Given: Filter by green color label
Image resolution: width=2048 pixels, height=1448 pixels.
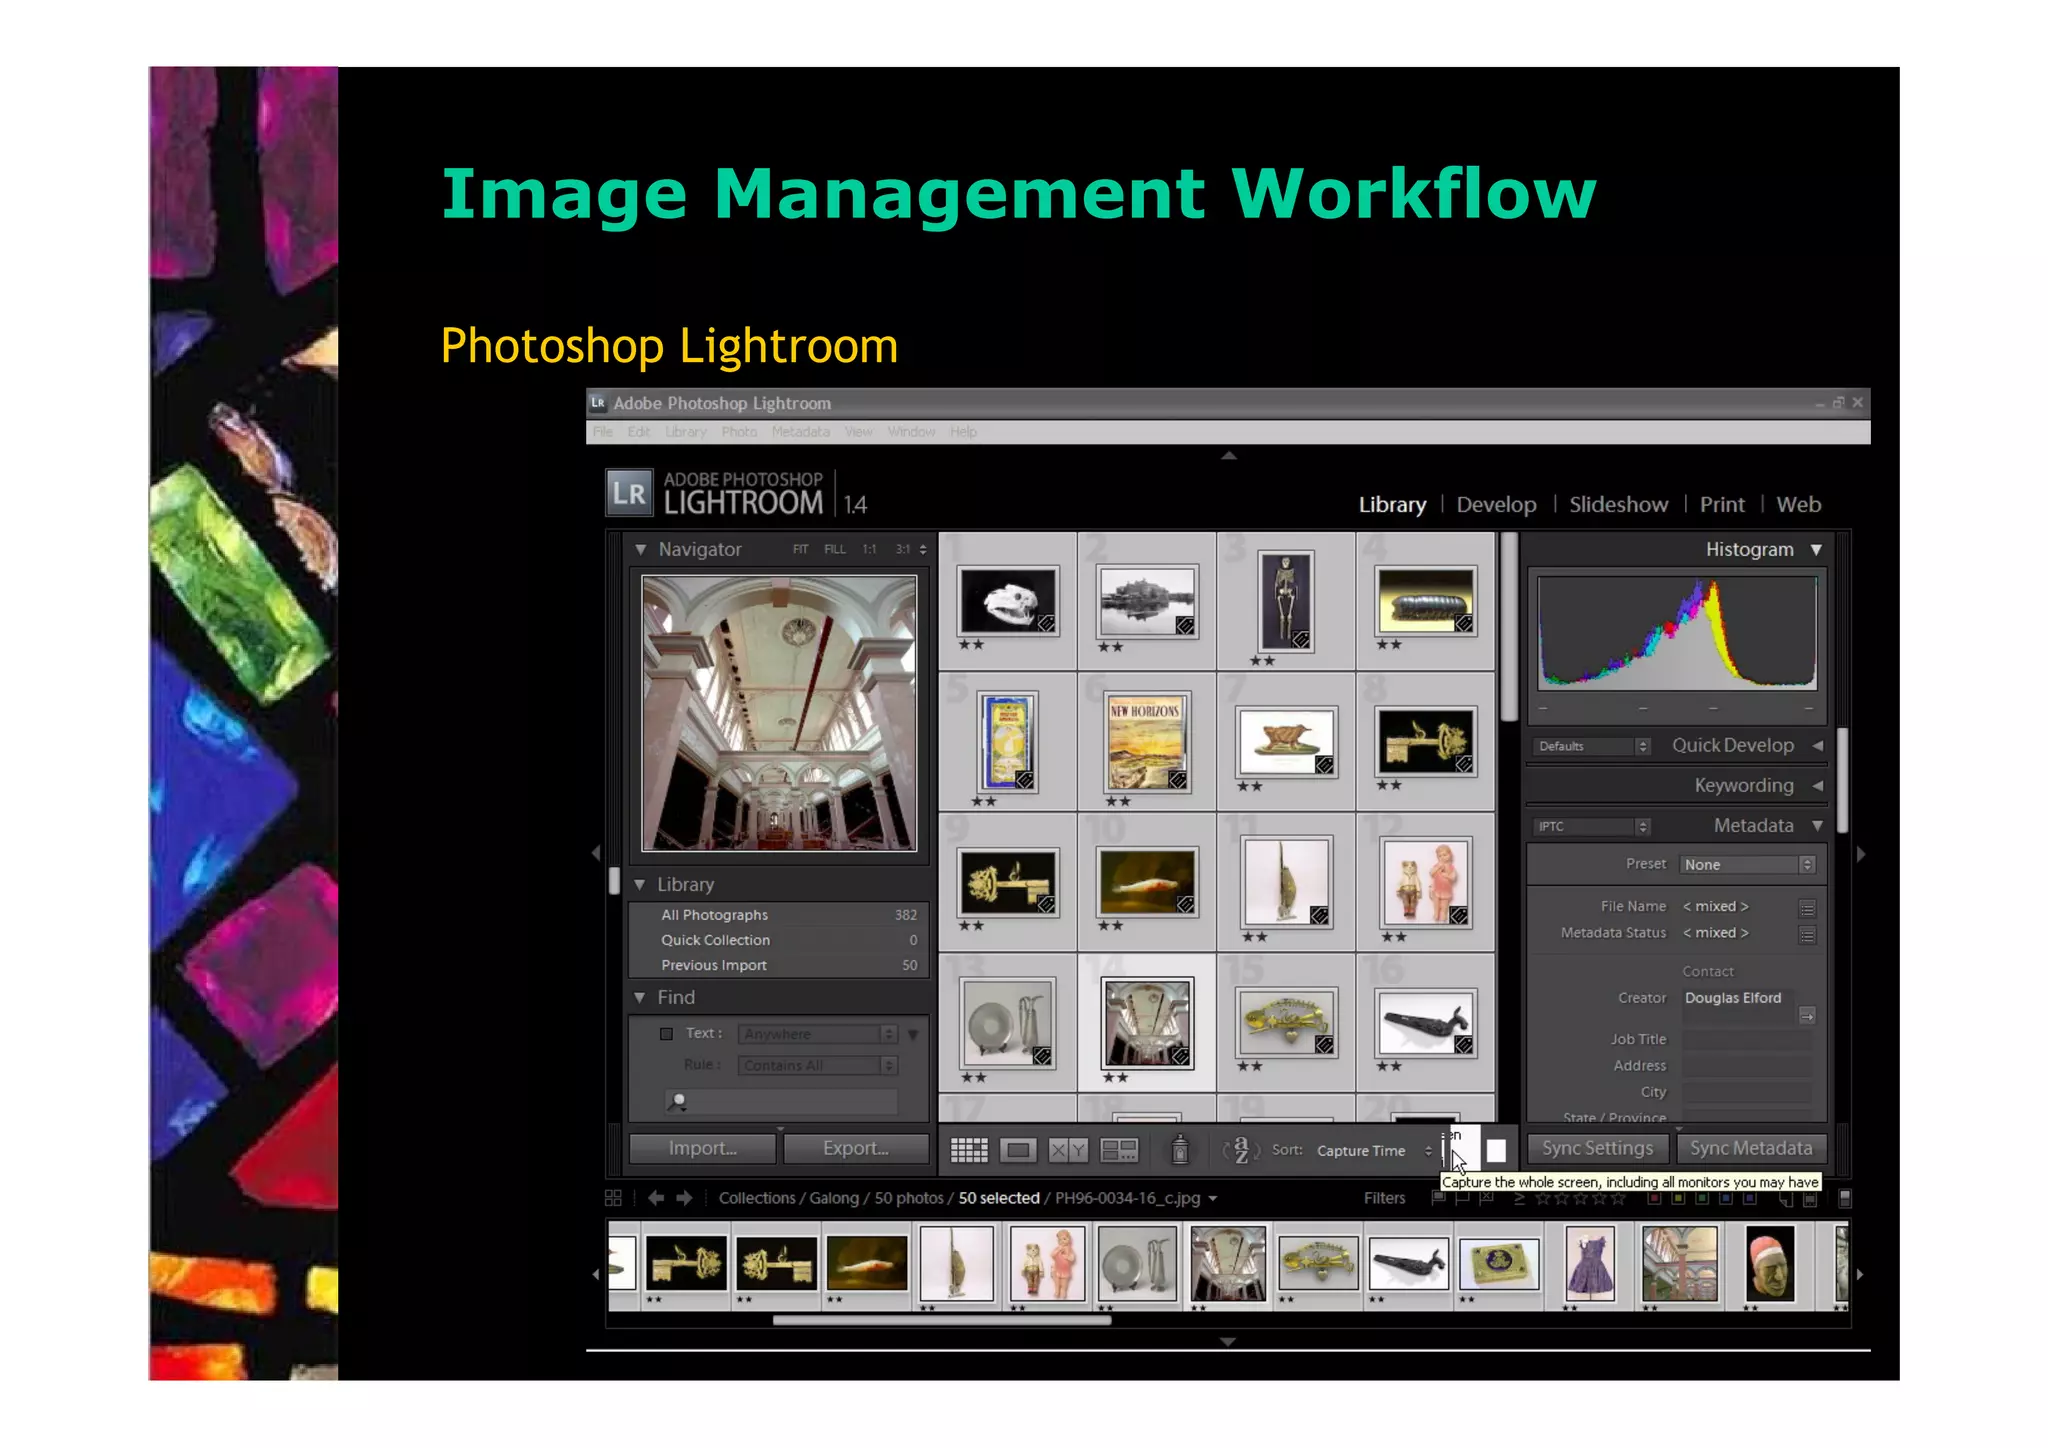Looking at the screenshot, I should click(1702, 1198).
